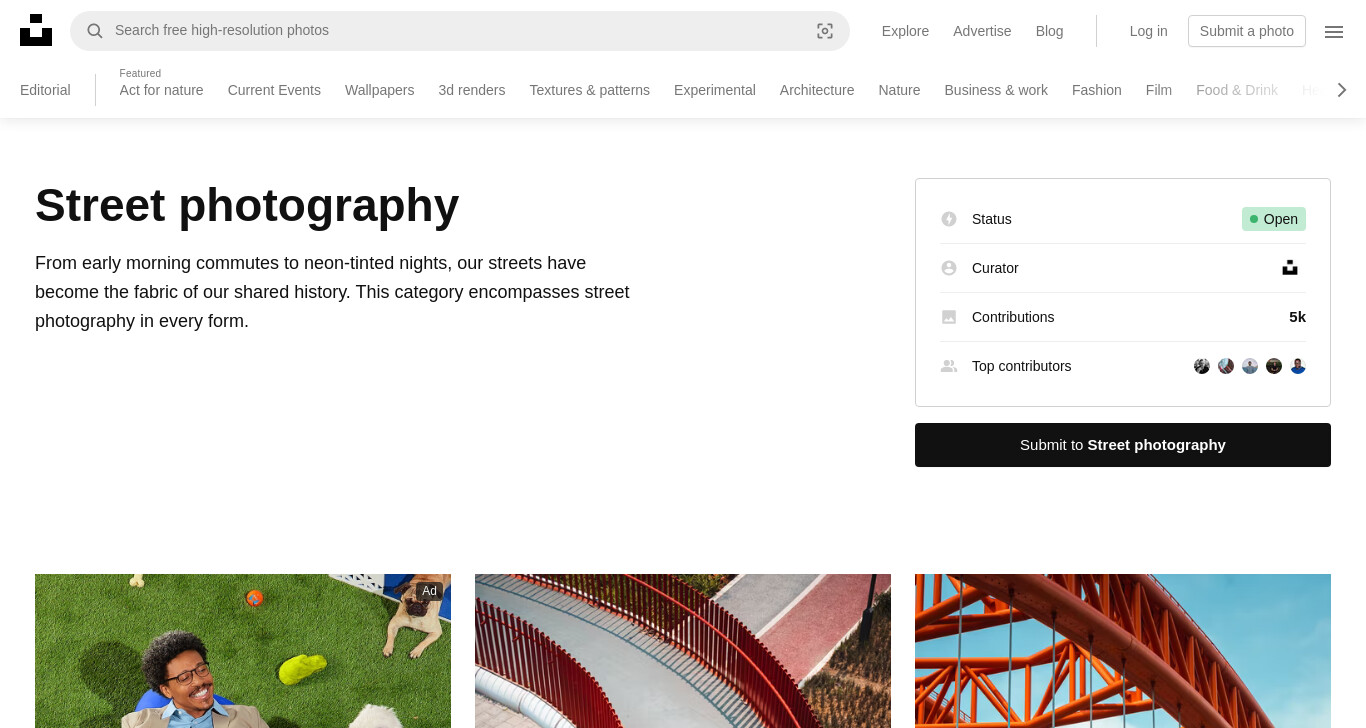
Task: Open the ad photo of man on grass
Action: [243, 651]
